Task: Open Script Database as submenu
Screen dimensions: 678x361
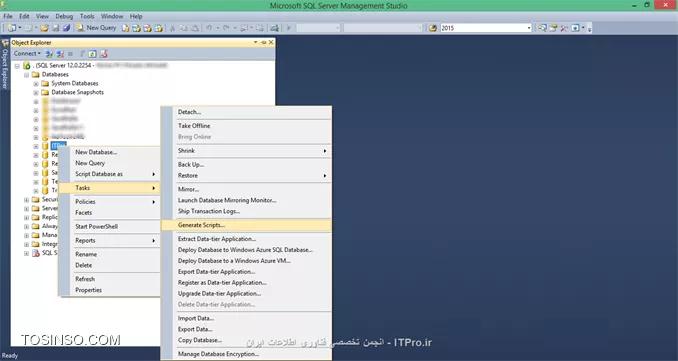Action: point(109,174)
